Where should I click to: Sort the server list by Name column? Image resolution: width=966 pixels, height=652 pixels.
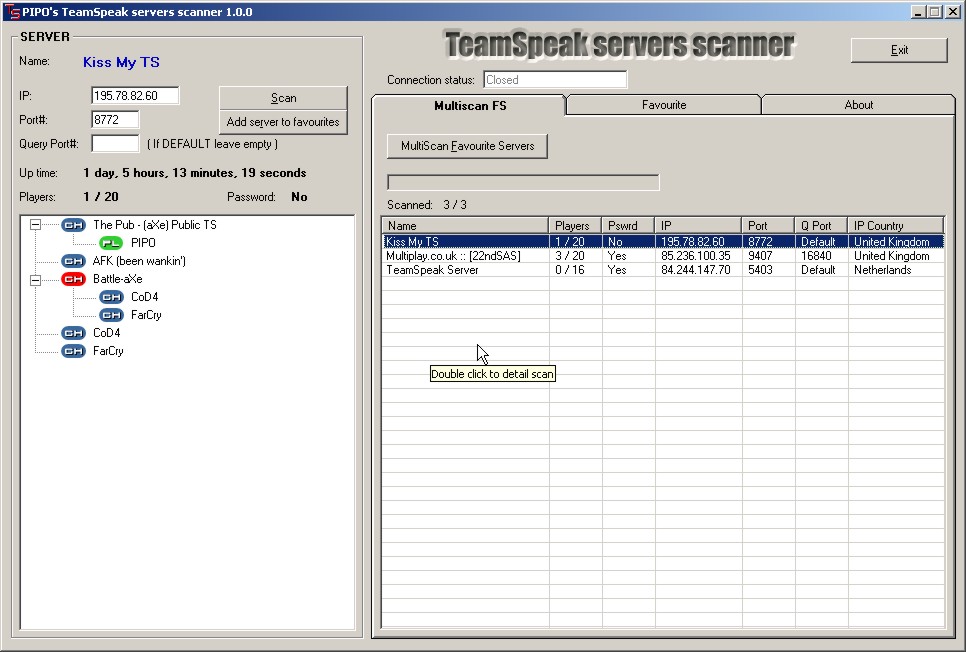coord(465,226)
